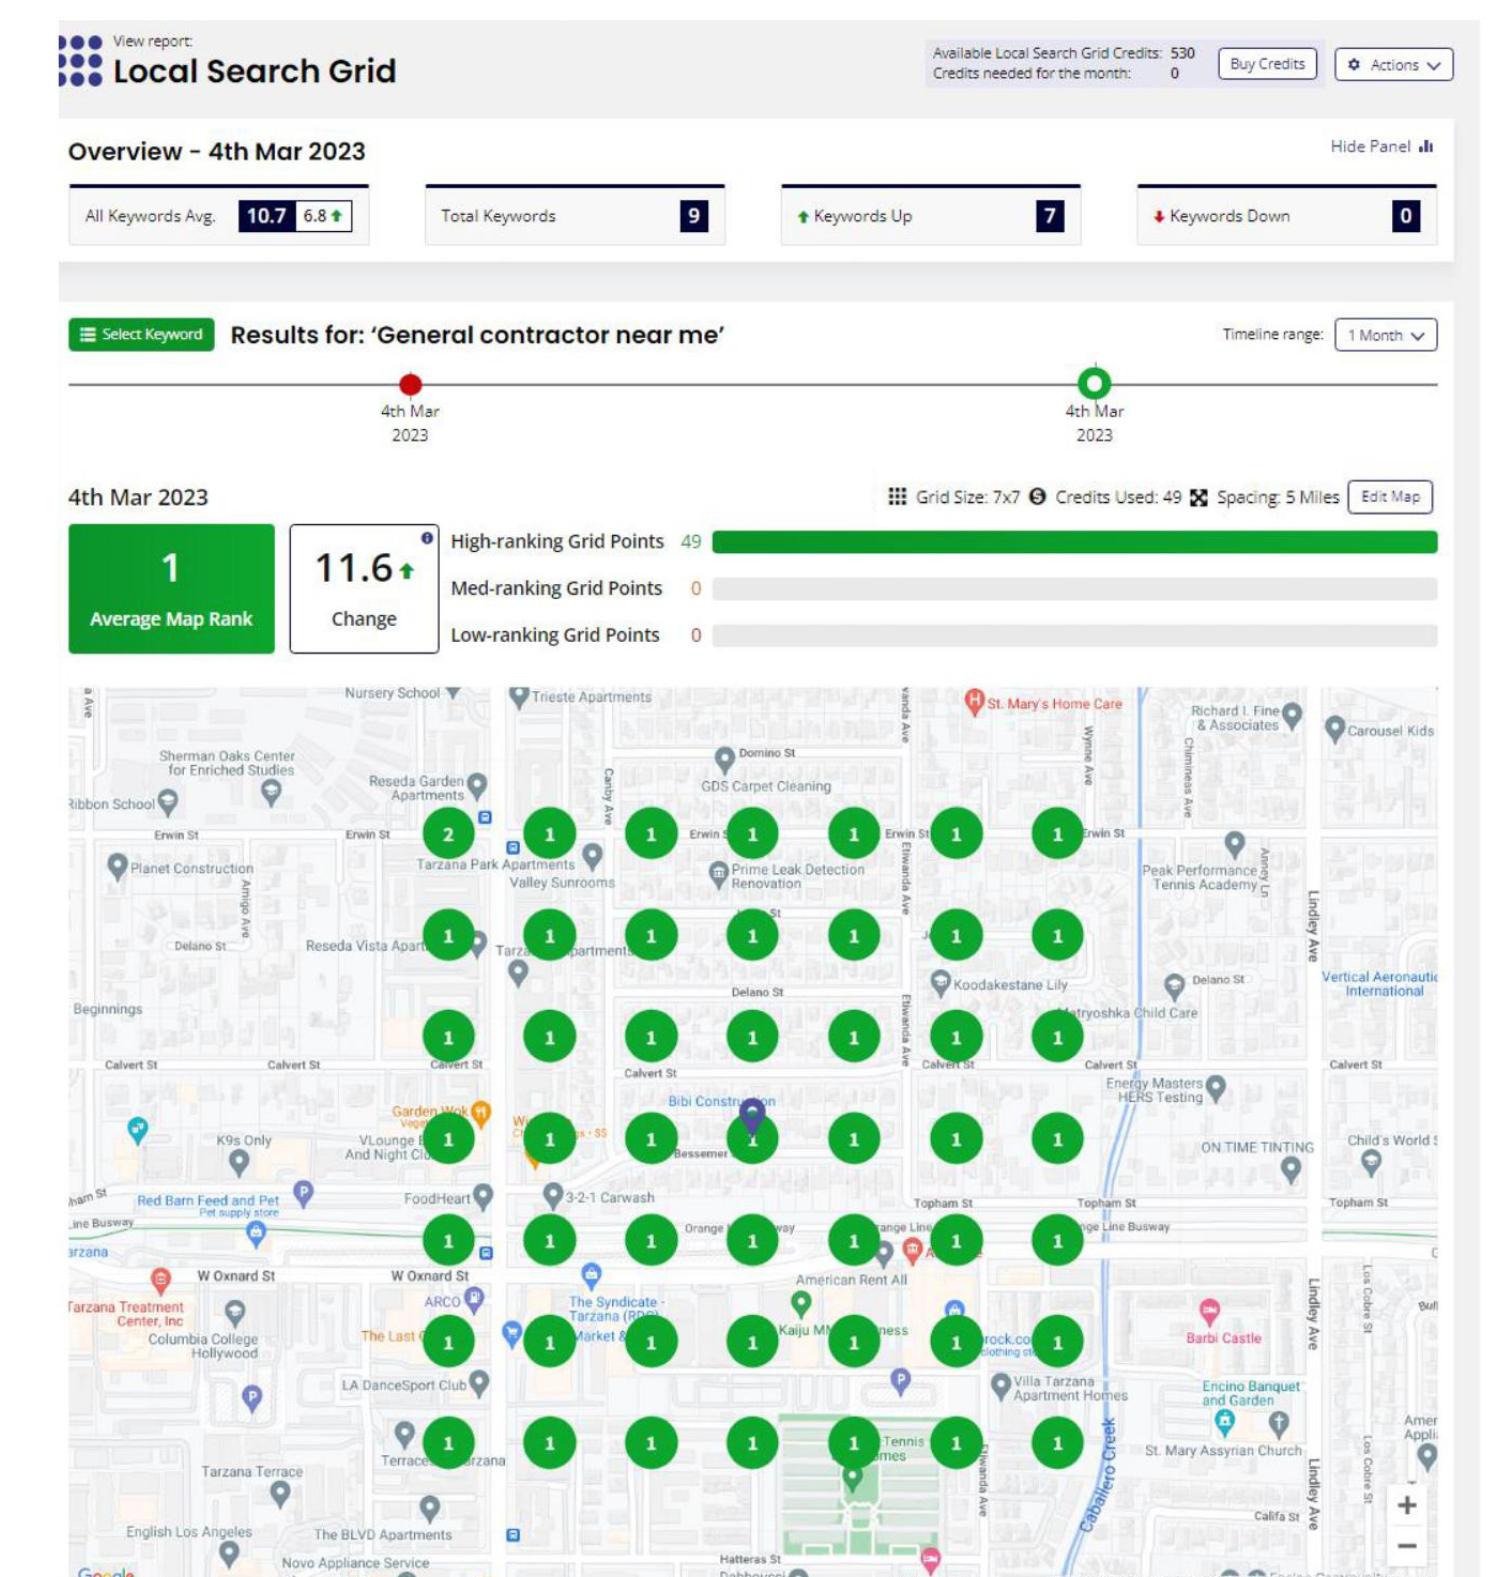Click the Grid Size 7x7 icon
The image size is (1500, 1577).
pyautogui.click(x=897, y=497)
